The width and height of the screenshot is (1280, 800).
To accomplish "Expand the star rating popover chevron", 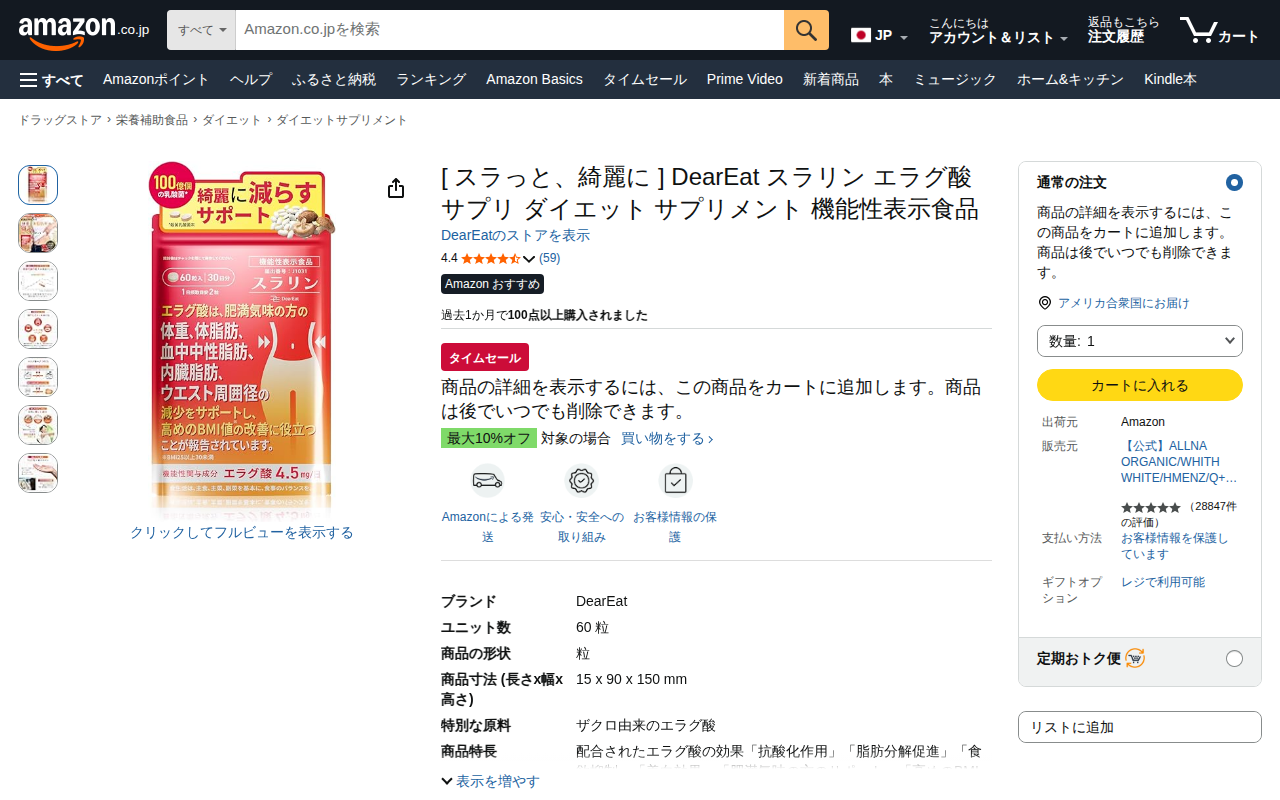I will pos(529,259).
